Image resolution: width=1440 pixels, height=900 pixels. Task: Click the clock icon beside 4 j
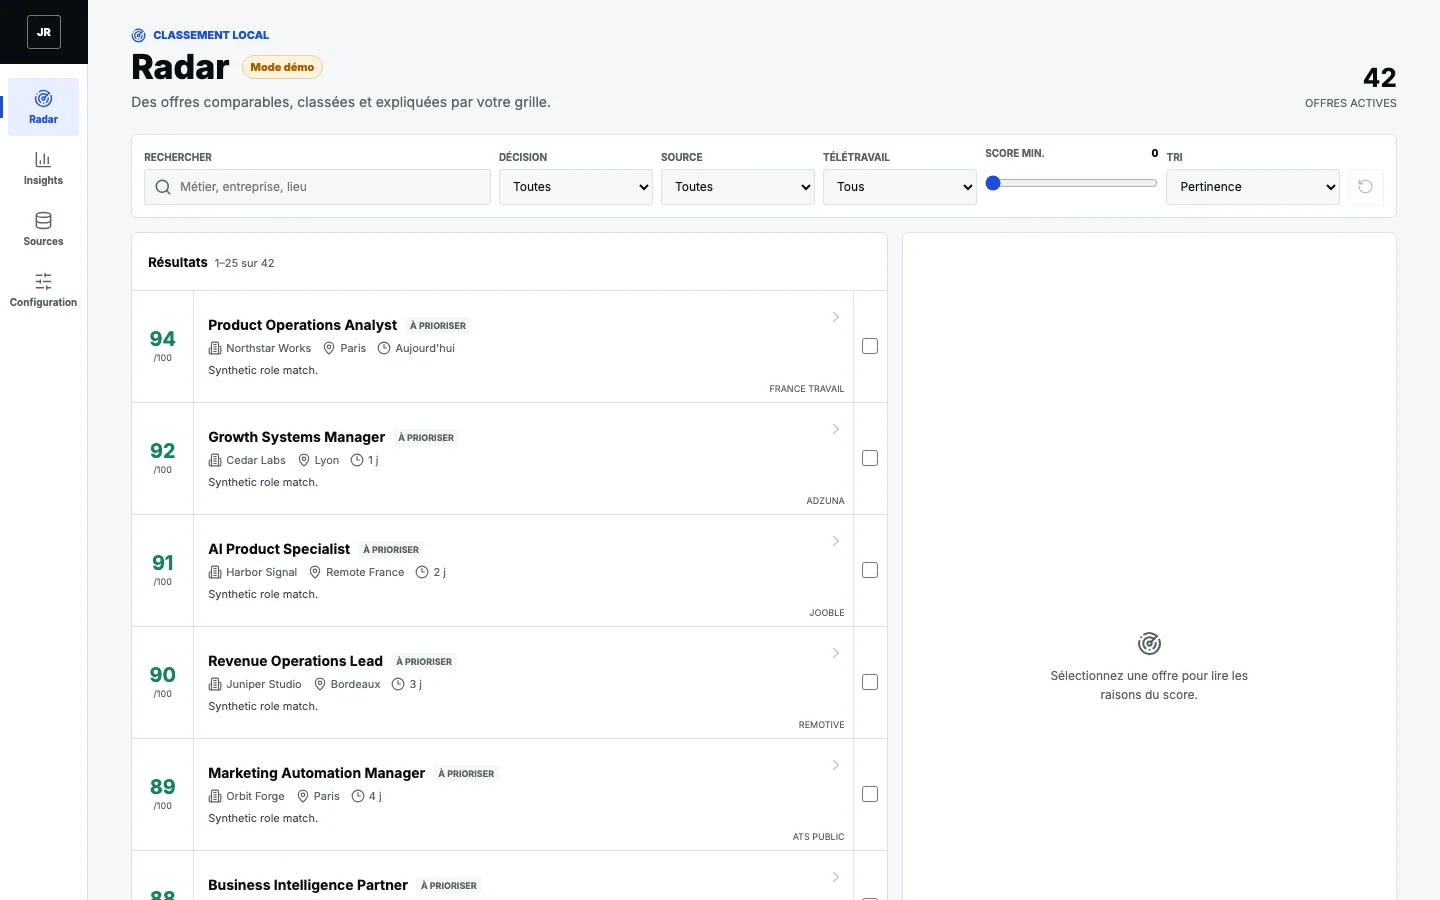click(x=358, y=796)
